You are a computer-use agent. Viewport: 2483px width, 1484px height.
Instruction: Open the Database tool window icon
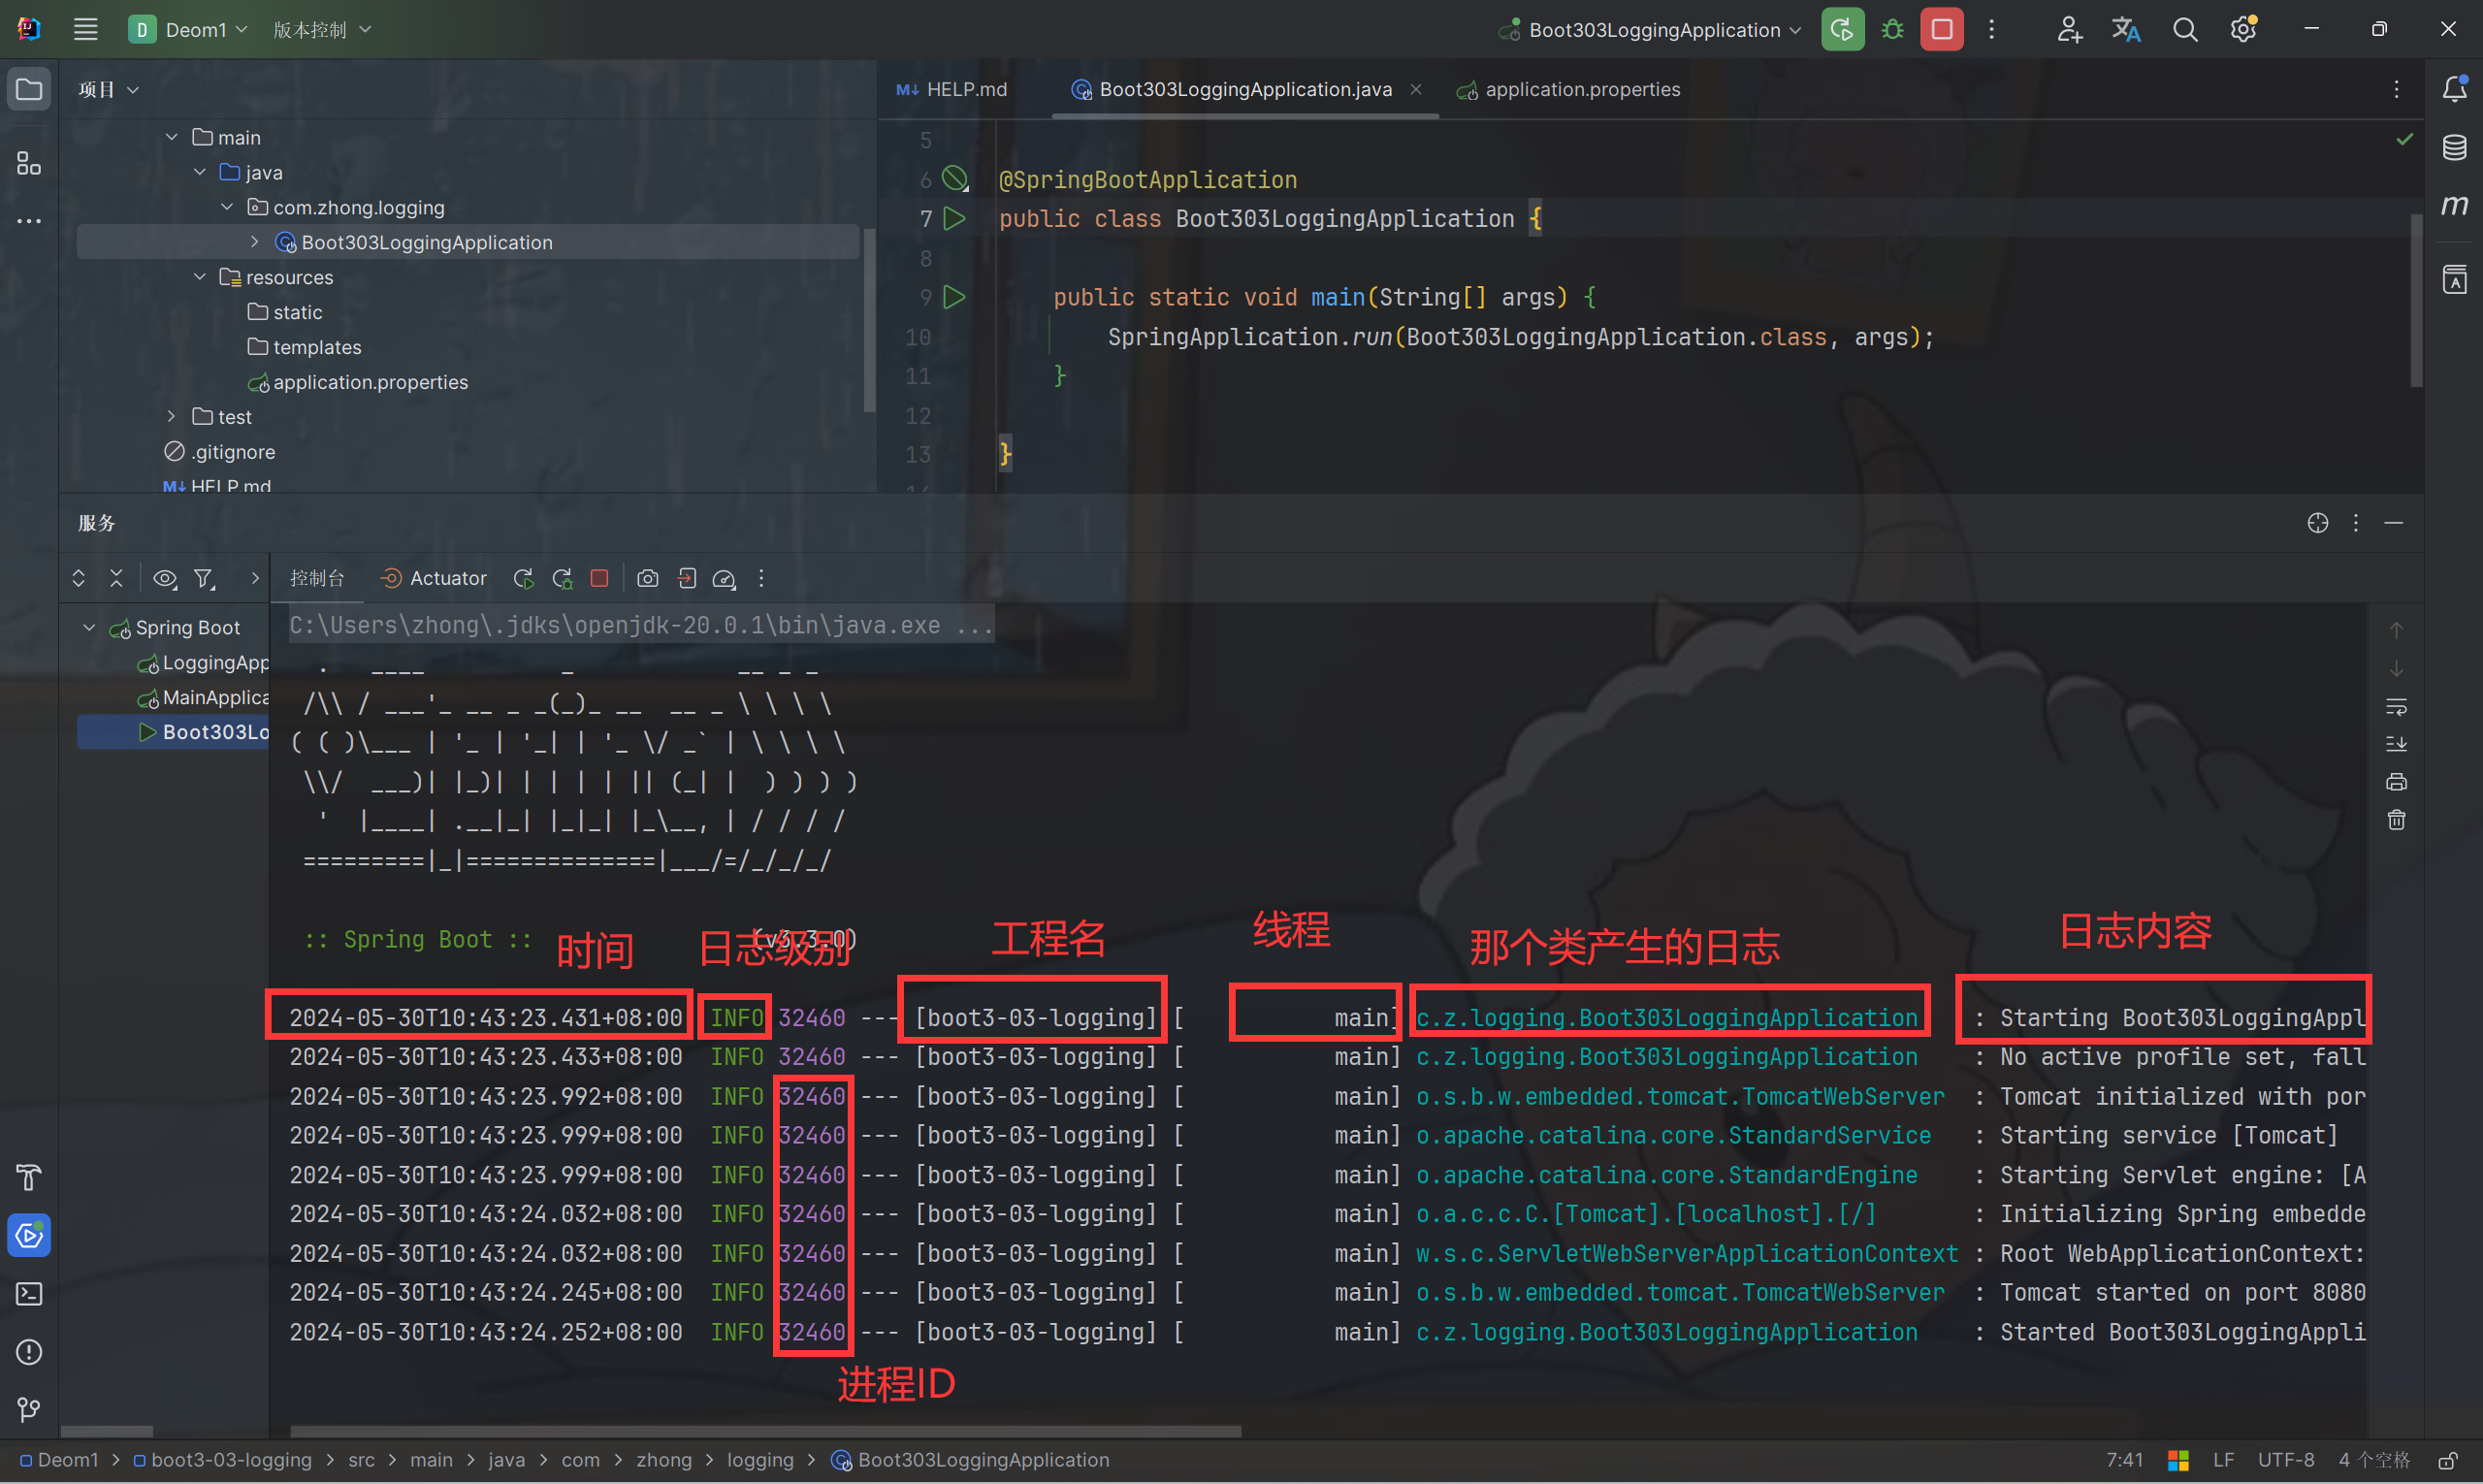click(x=2454, y=147)
